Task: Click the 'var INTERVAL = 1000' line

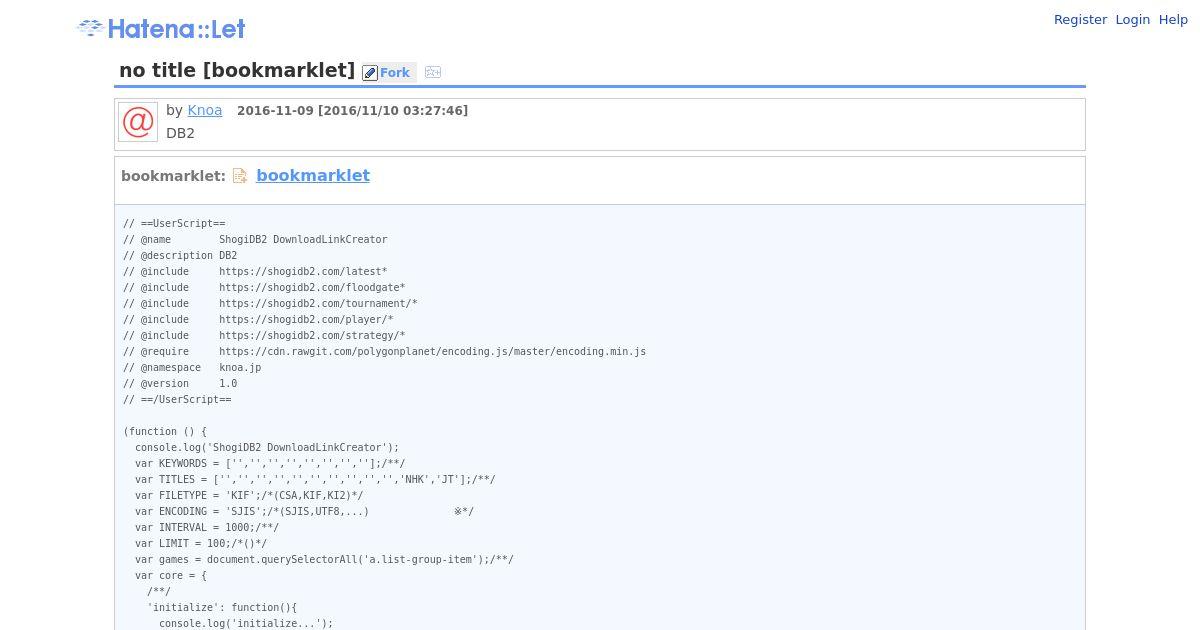Action: point(207,528)
